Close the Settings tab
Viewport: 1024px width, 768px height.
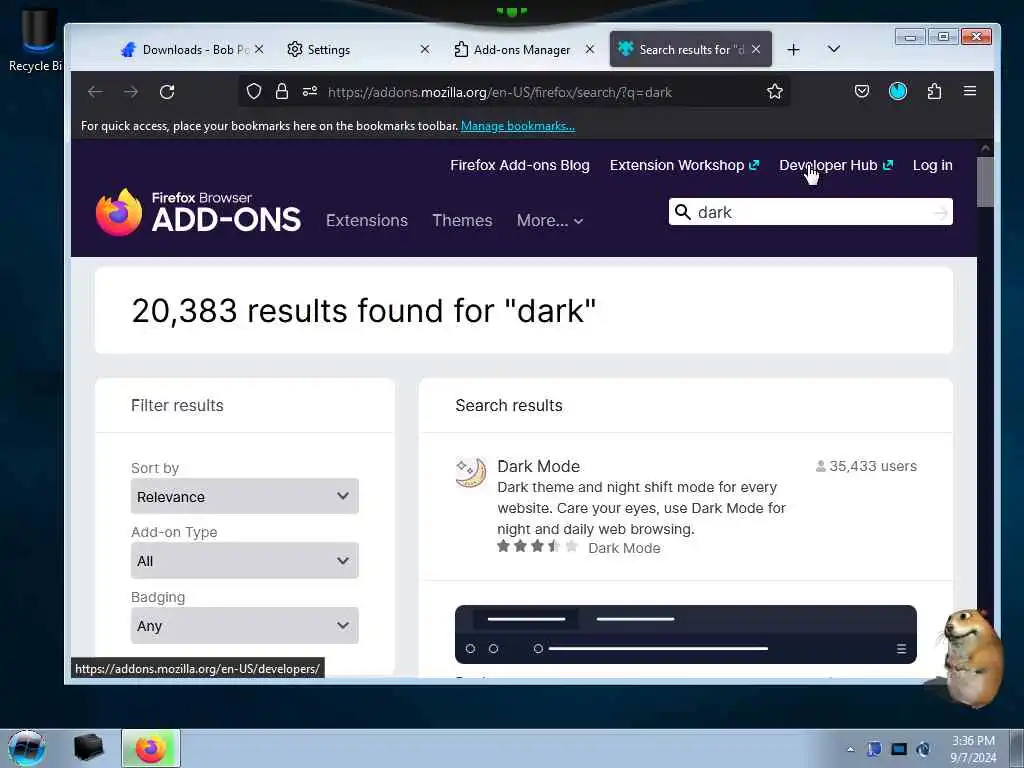pos(425,49)
